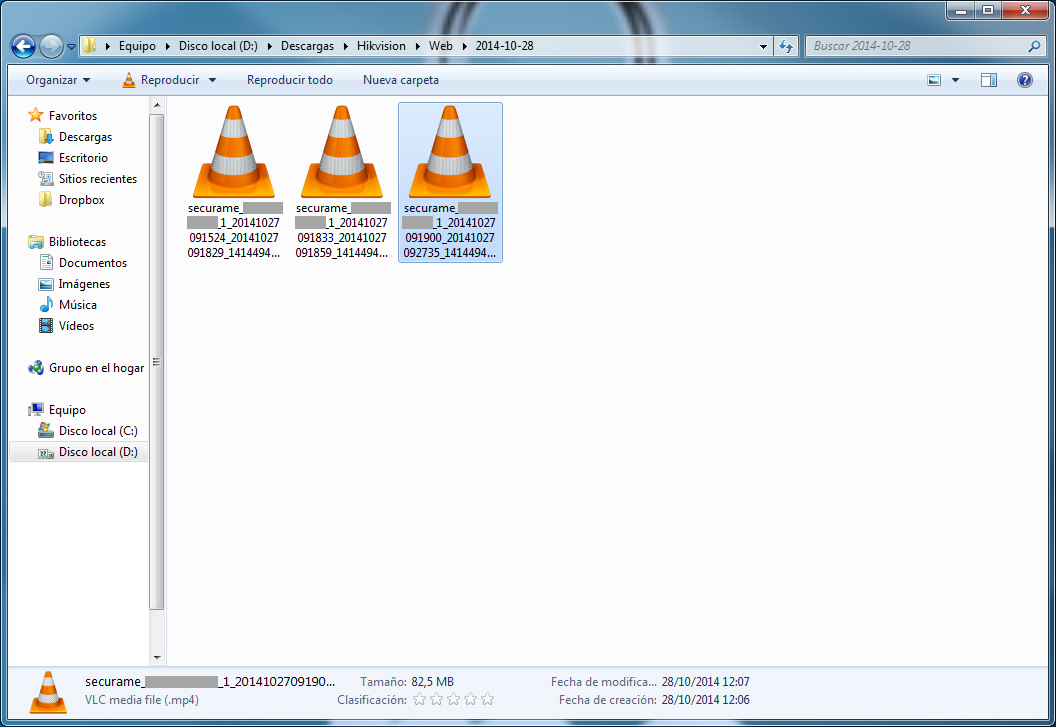Click VLC media file (.mp4) label
Viewport: 1056px width, 727px height.
pos(141,700)
